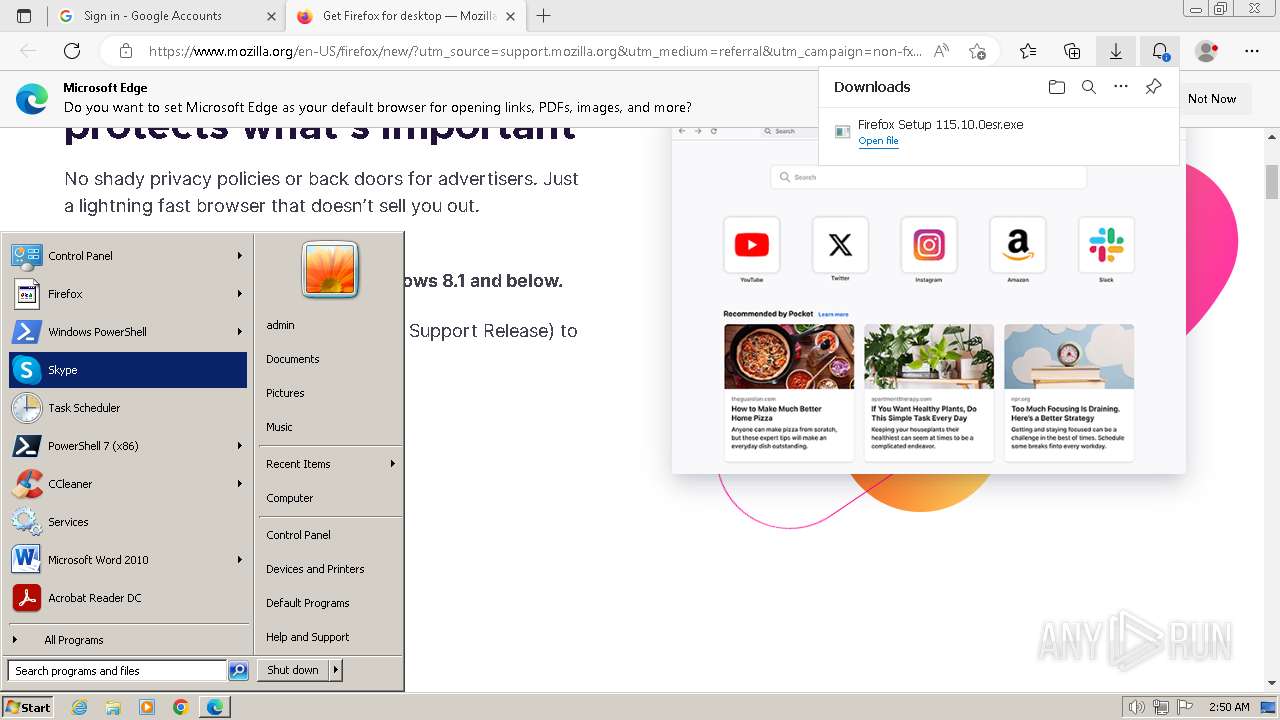Open the Skype app from Start menu

[127, 370]
